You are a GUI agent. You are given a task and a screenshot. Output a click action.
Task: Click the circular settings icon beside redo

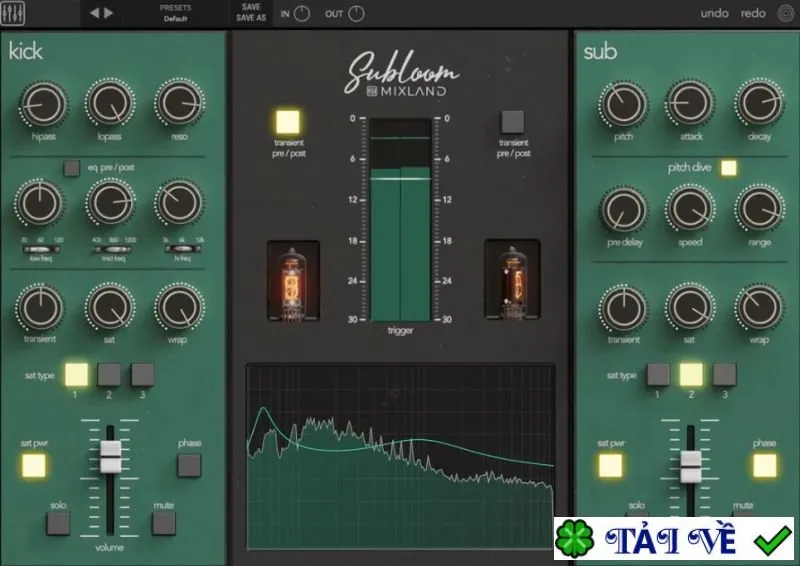pyautogui.click(x=786, y=13)
